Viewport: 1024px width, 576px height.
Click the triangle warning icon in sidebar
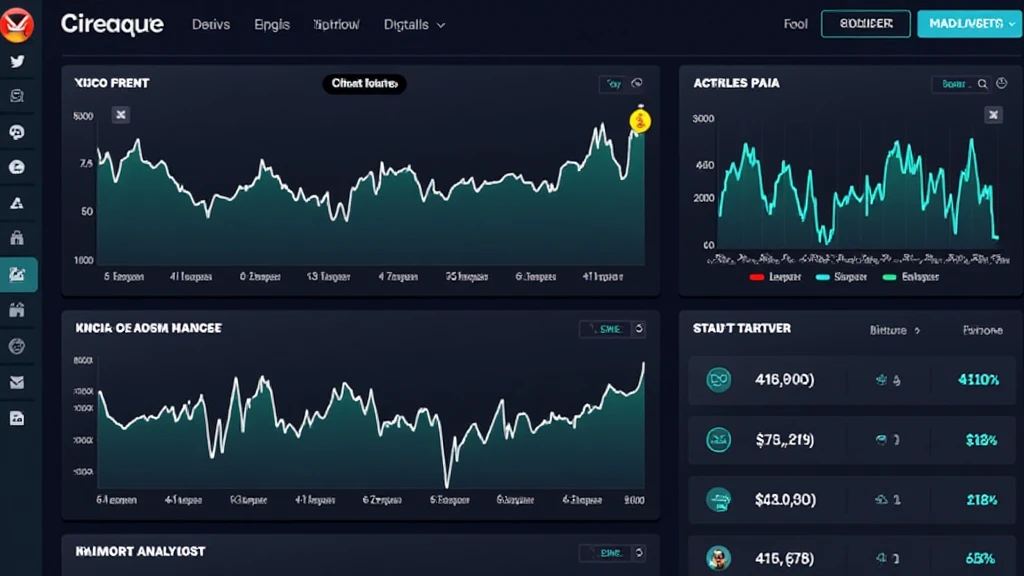[18, 203]
